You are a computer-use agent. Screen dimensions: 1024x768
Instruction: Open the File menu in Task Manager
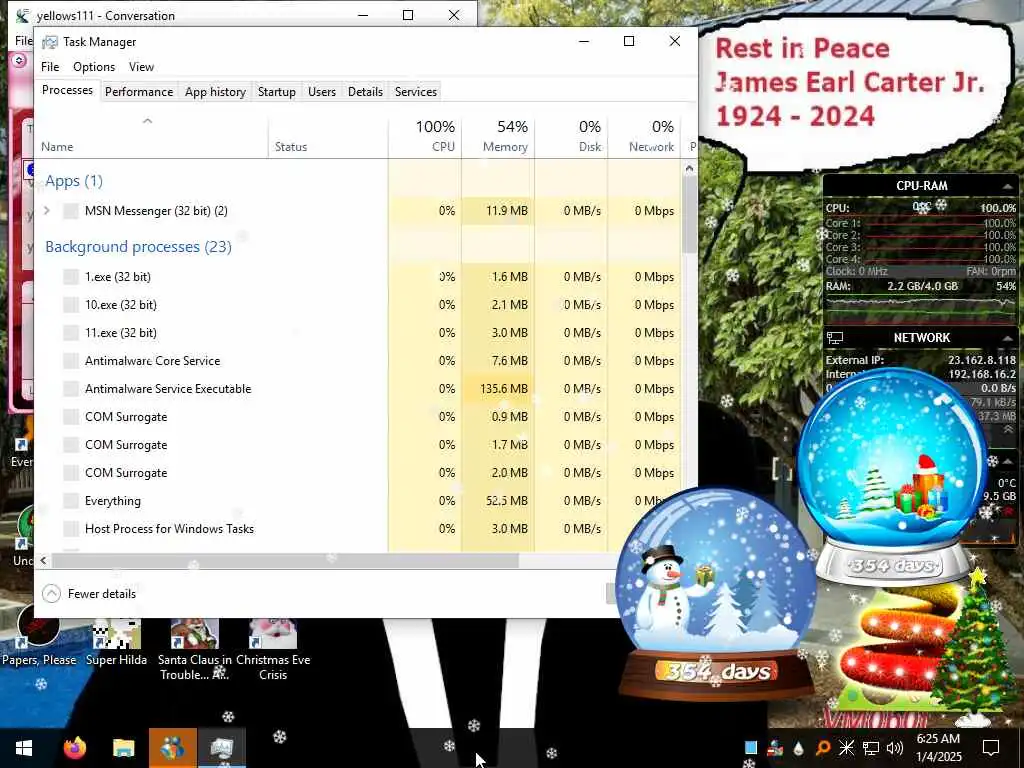pyautogui.click(x=50, y=67)
